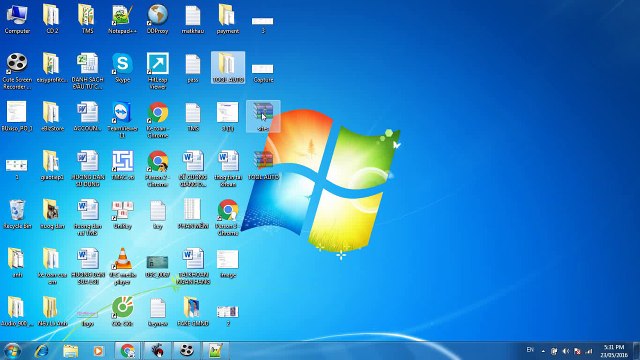Image resolution: width=640 pixels, height=360 pixels.
Task: Open the ke toan cua em folder
Action: (52, 267)
